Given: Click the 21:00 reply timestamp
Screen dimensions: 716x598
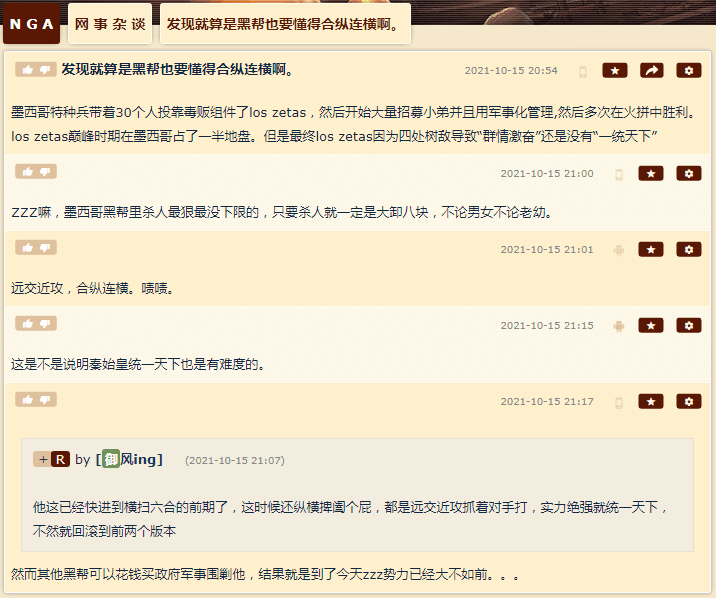Looking at the screenshot, I should click(x=547, y=173).
